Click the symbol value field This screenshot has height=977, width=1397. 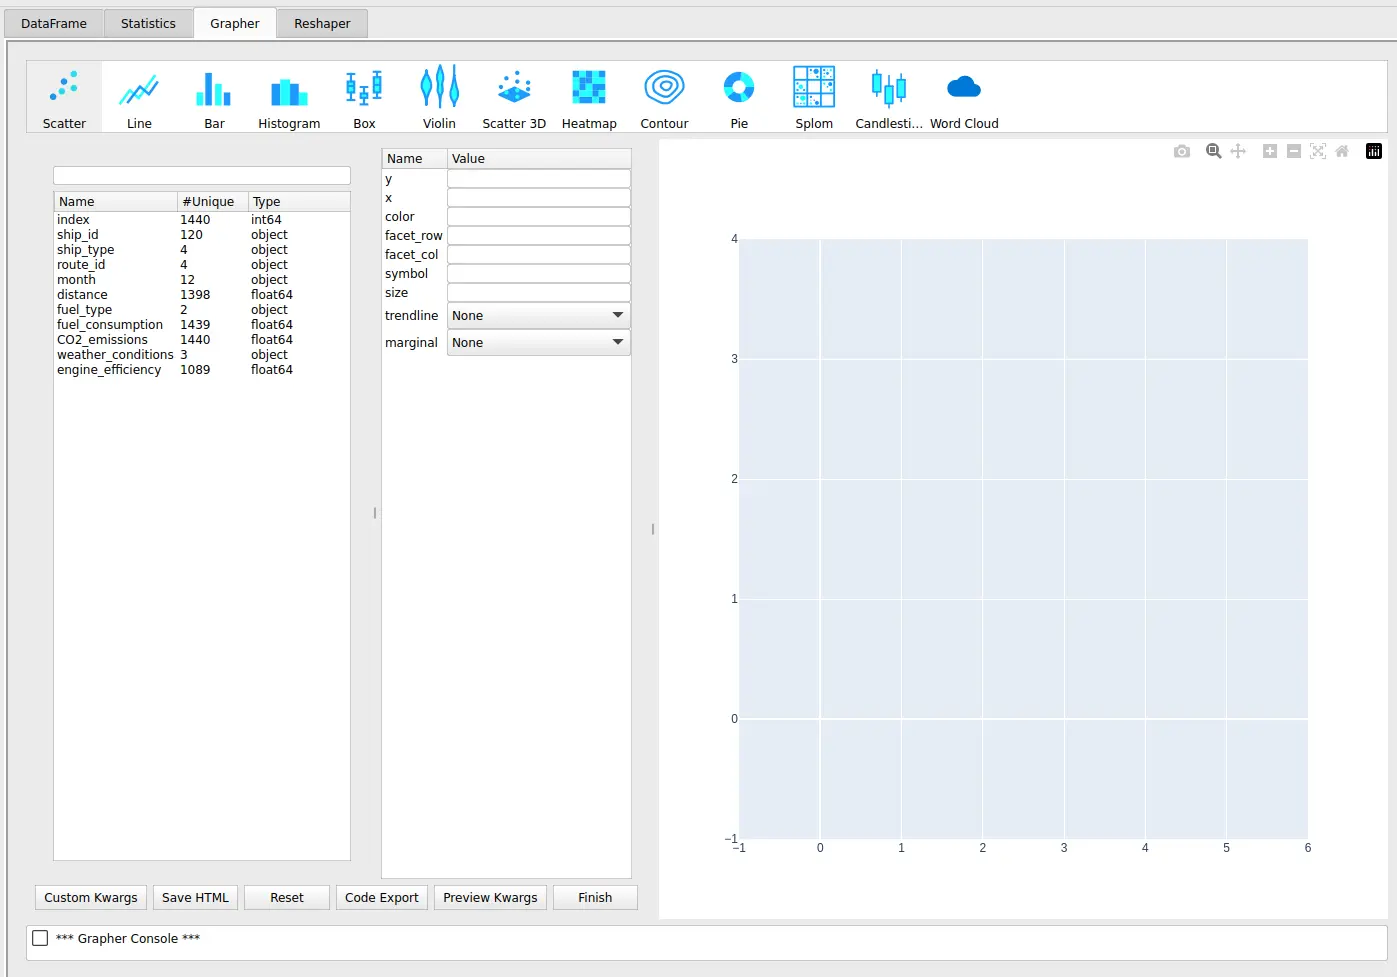click(539, 273)
